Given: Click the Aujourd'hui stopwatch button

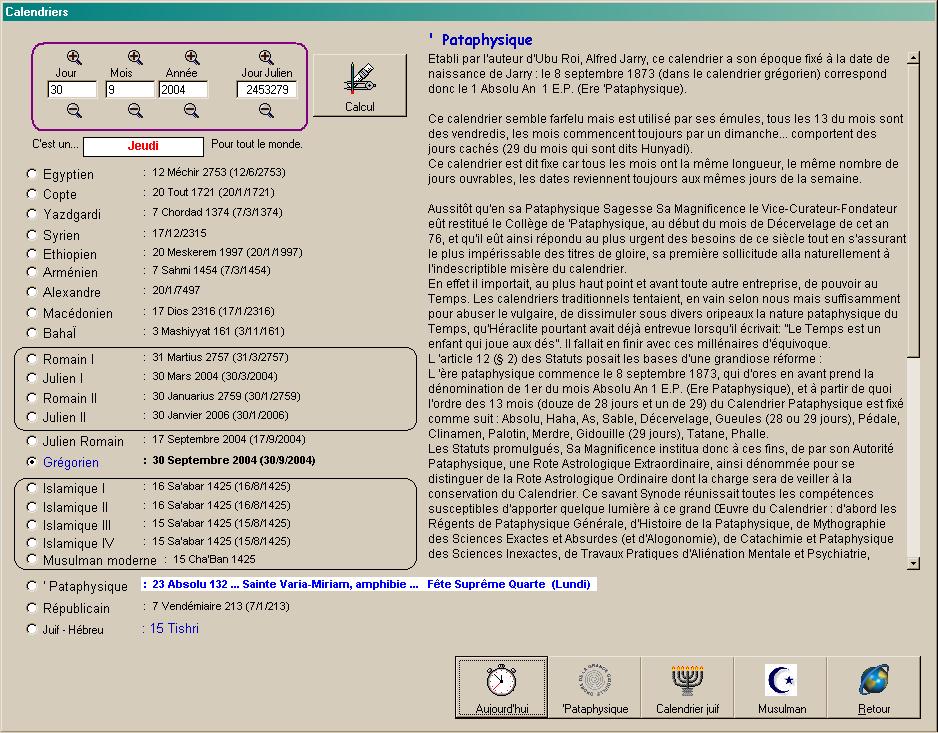Looking at the screenshot, I should pos(501,687).
